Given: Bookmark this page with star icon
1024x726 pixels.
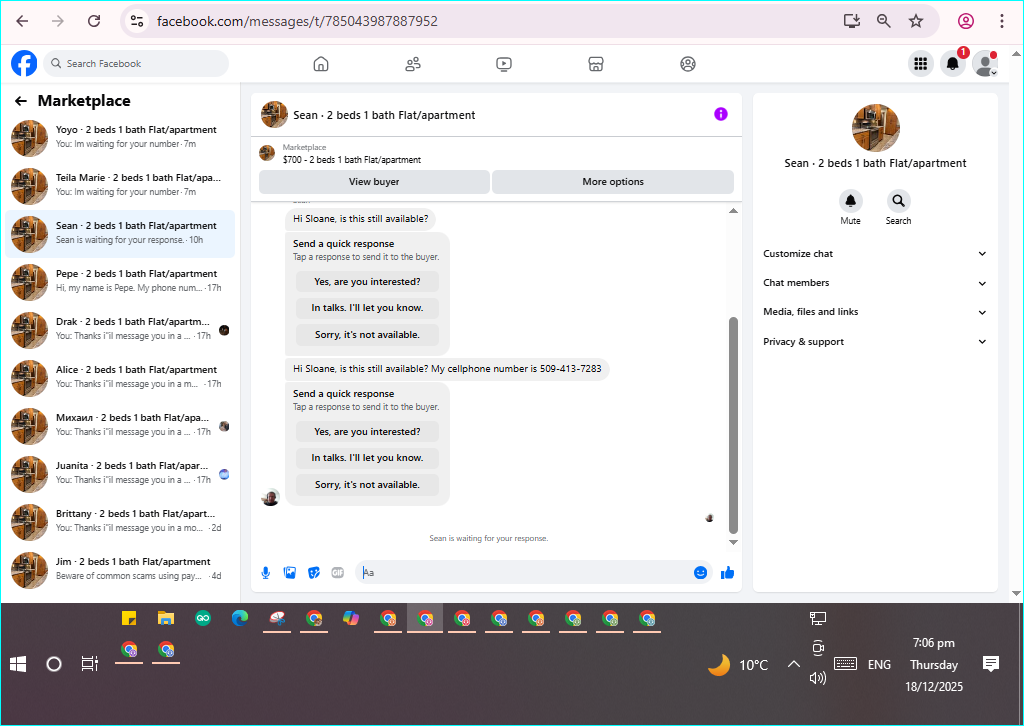Looking at the screenshot, I should (x=916, y=21).
